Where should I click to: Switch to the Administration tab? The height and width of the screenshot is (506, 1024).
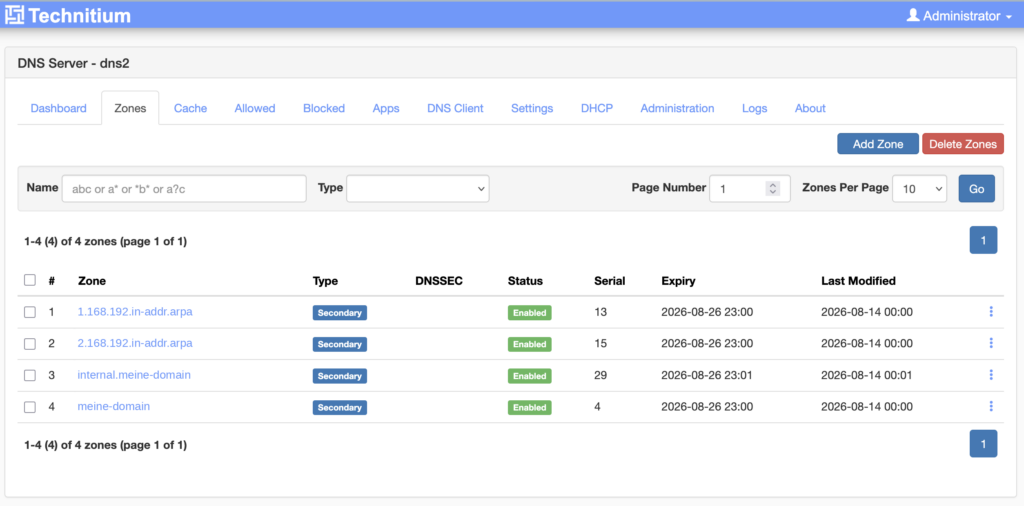pos(677,108)
